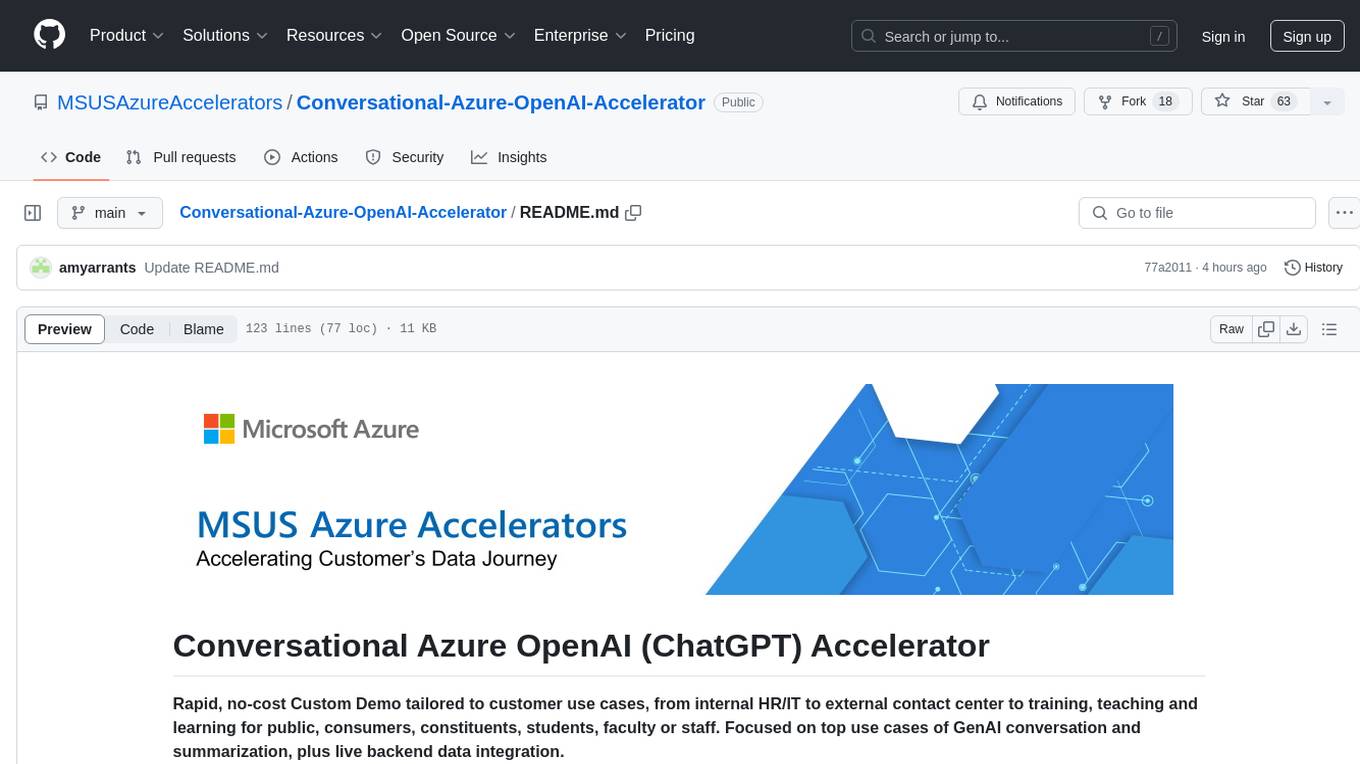
Task: Expand the Enterprise menu
Action: pyautogui.click(x=580, y=35)
